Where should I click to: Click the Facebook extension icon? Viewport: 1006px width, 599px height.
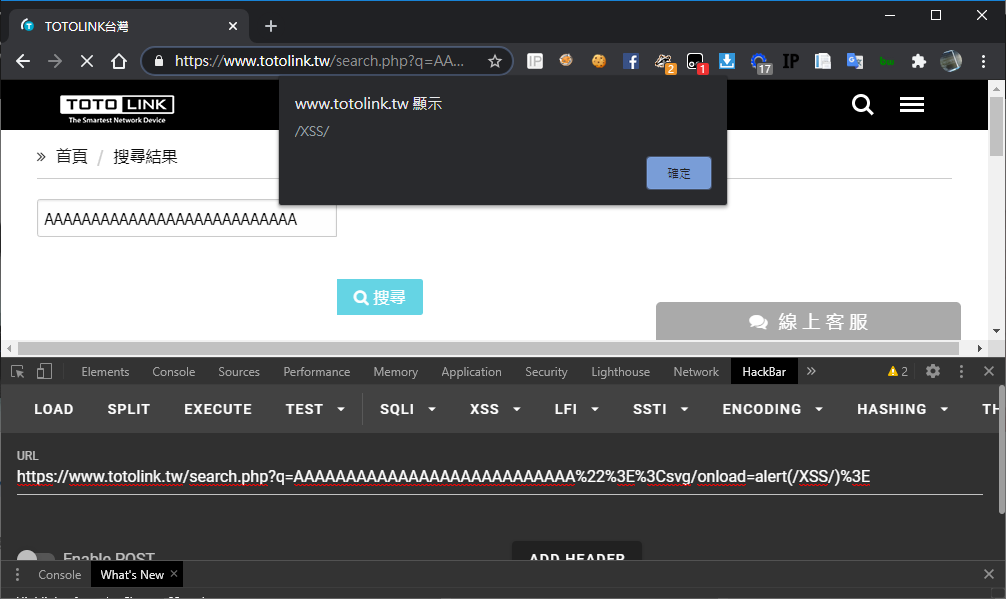(x=631, y=61)
